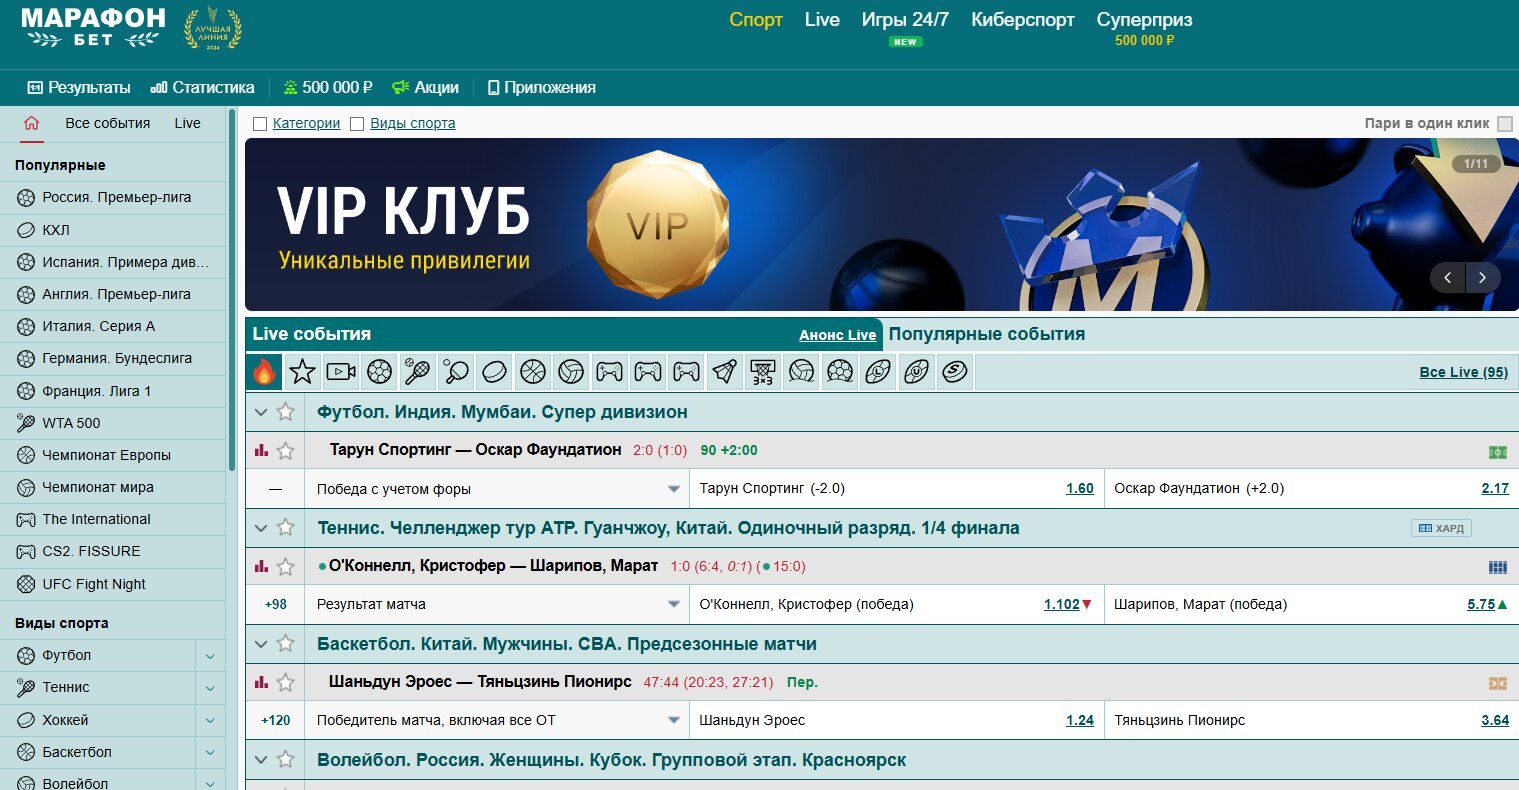Screen dimensions: 1519x790
Task: Open scoreboard icon for О'Коннелл — Шарипов match
Action: point(1497,567)
